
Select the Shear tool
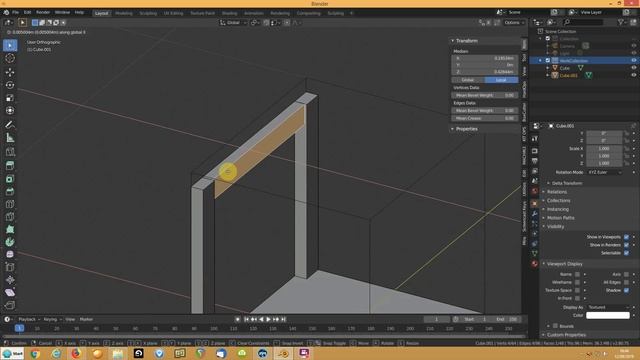[x=10, y=292]
